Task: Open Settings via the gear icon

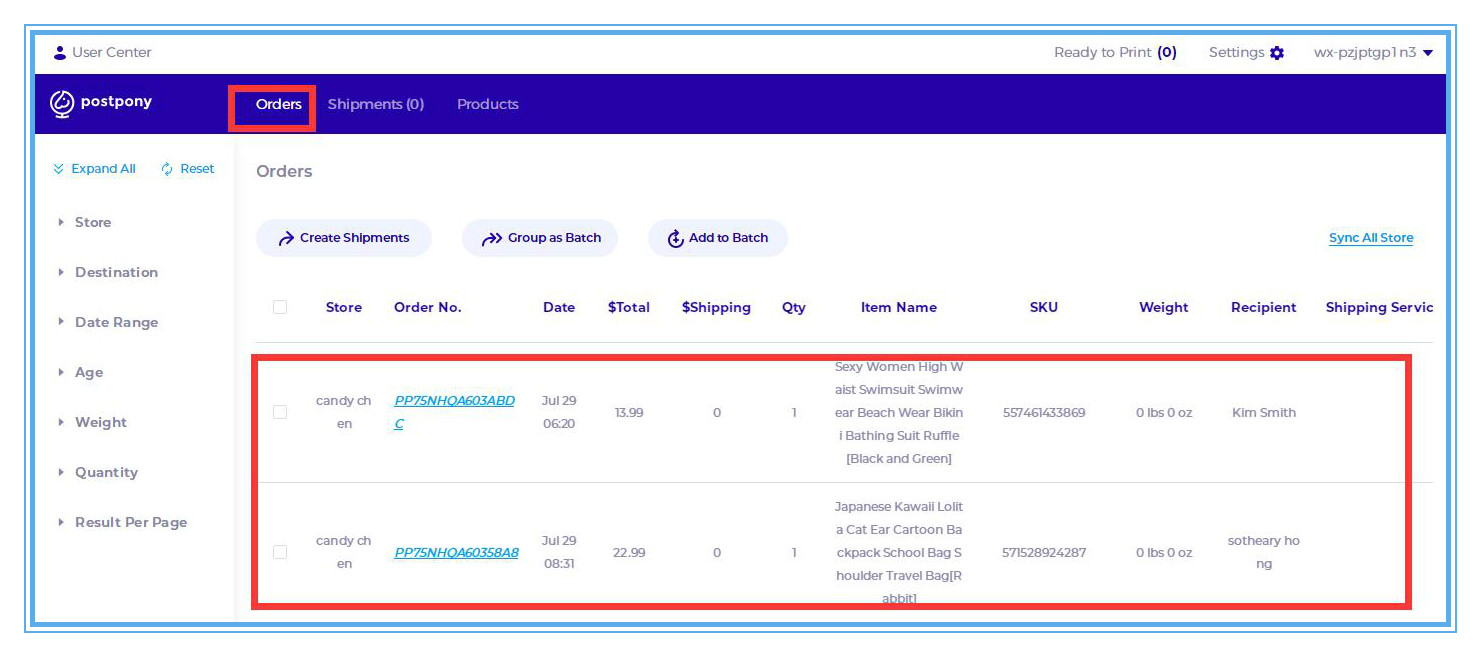Action: click(1276, 52)
